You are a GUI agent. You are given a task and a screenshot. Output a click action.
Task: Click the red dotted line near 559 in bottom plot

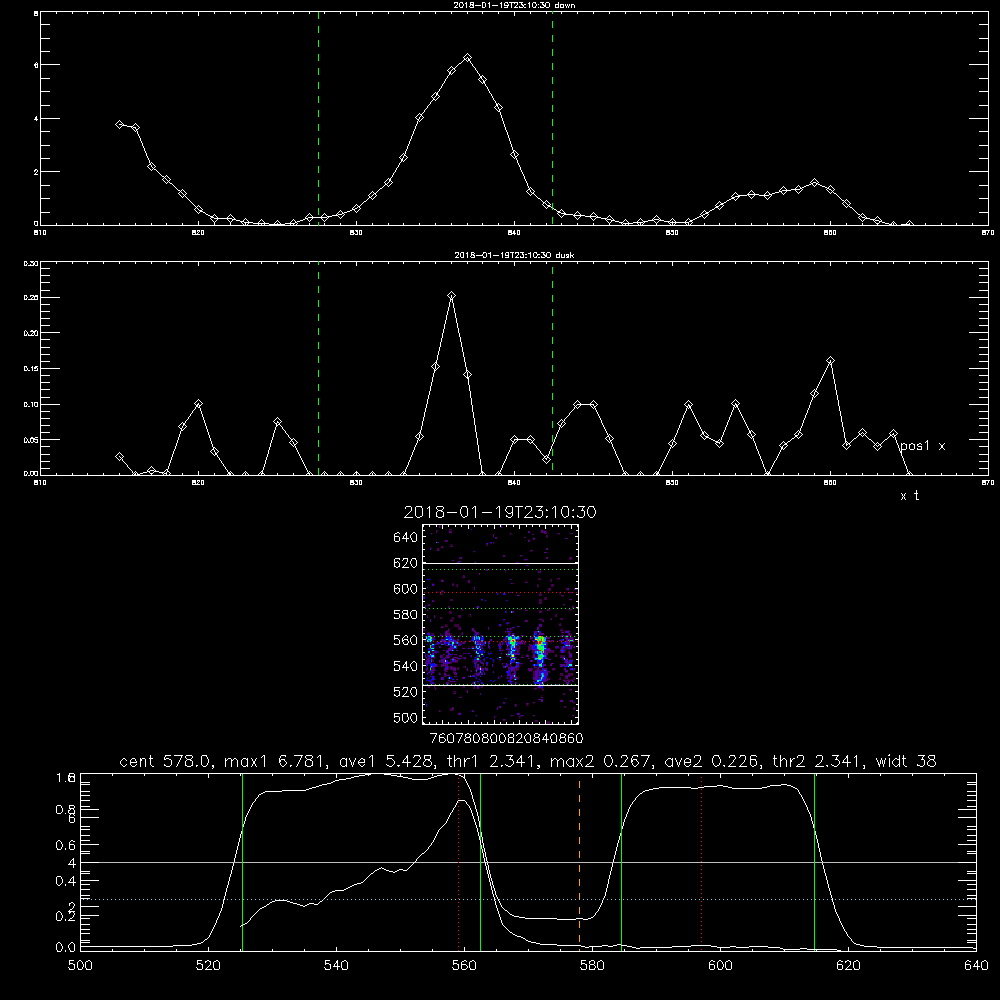459,861
